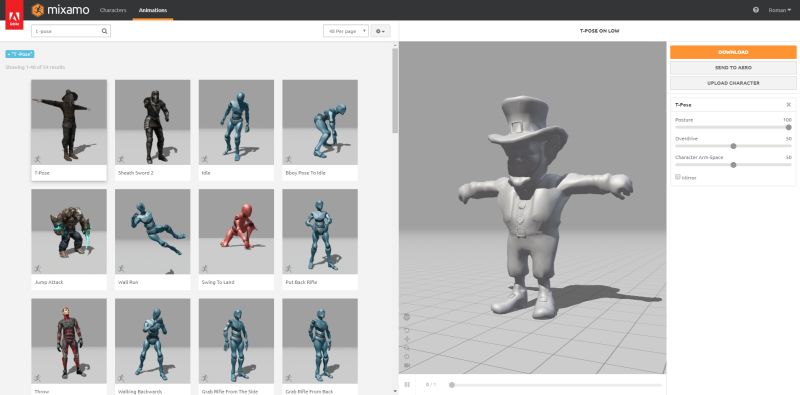This screenshot has height=395, width=800.
Task: Click animation icon on Sheath Sword 2 card
Action: [x=121, y=159]
